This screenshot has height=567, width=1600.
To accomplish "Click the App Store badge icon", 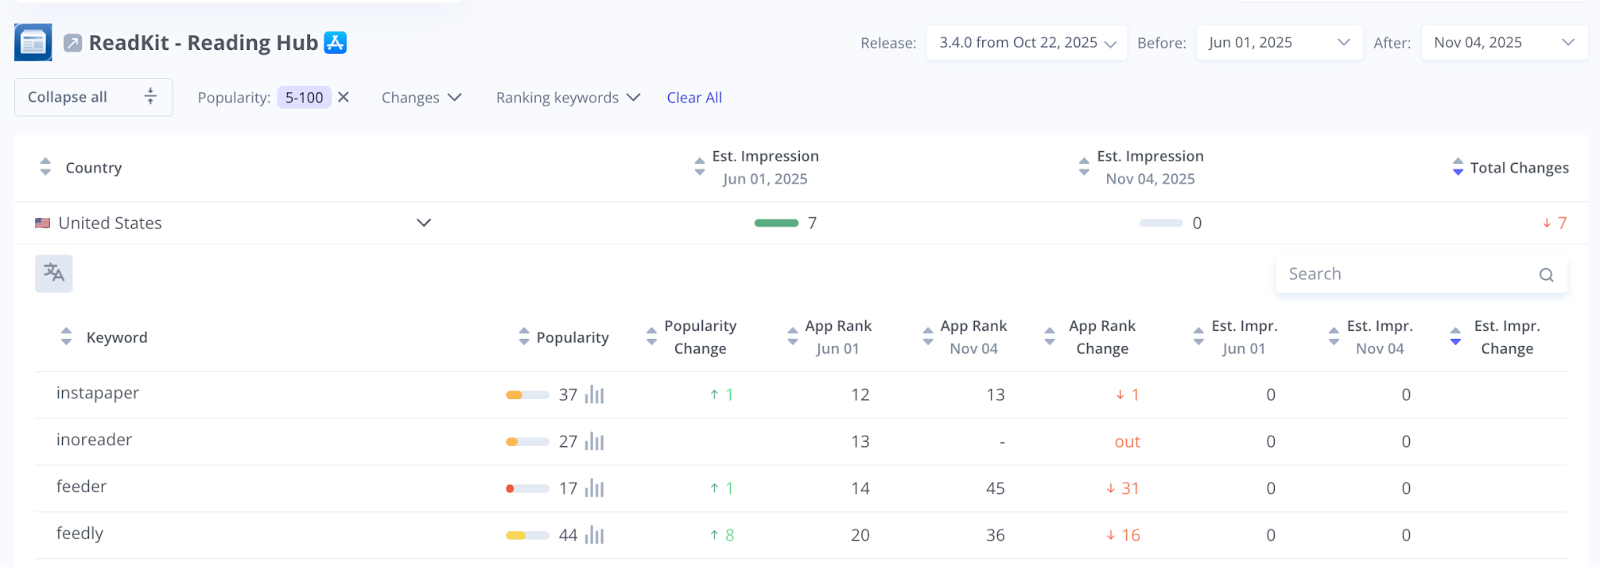I will [x=336, y=43].
